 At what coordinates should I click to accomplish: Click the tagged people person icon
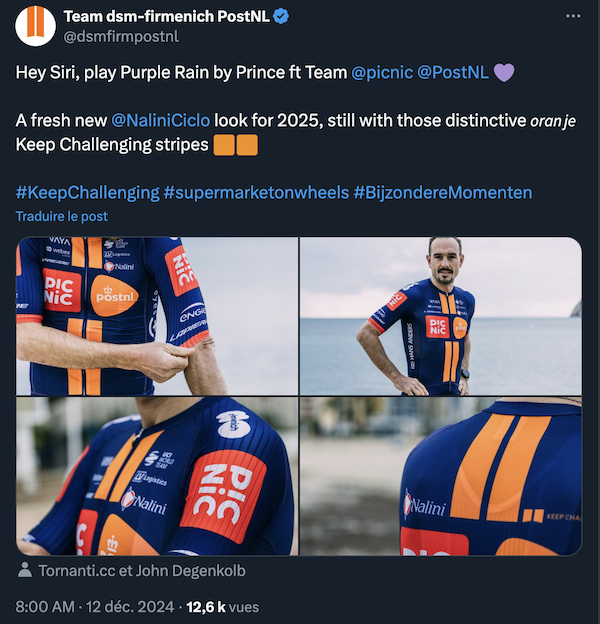[x=25, y=571]
